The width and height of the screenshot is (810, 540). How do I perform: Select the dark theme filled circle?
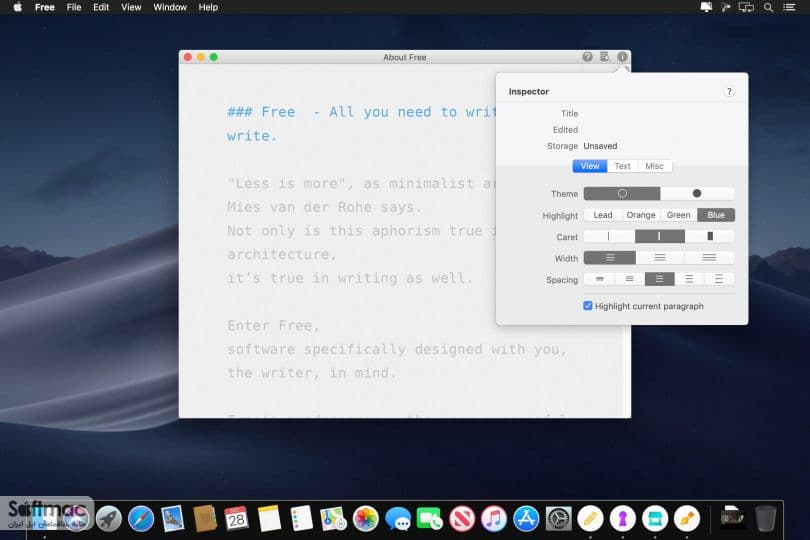(697, 193)
